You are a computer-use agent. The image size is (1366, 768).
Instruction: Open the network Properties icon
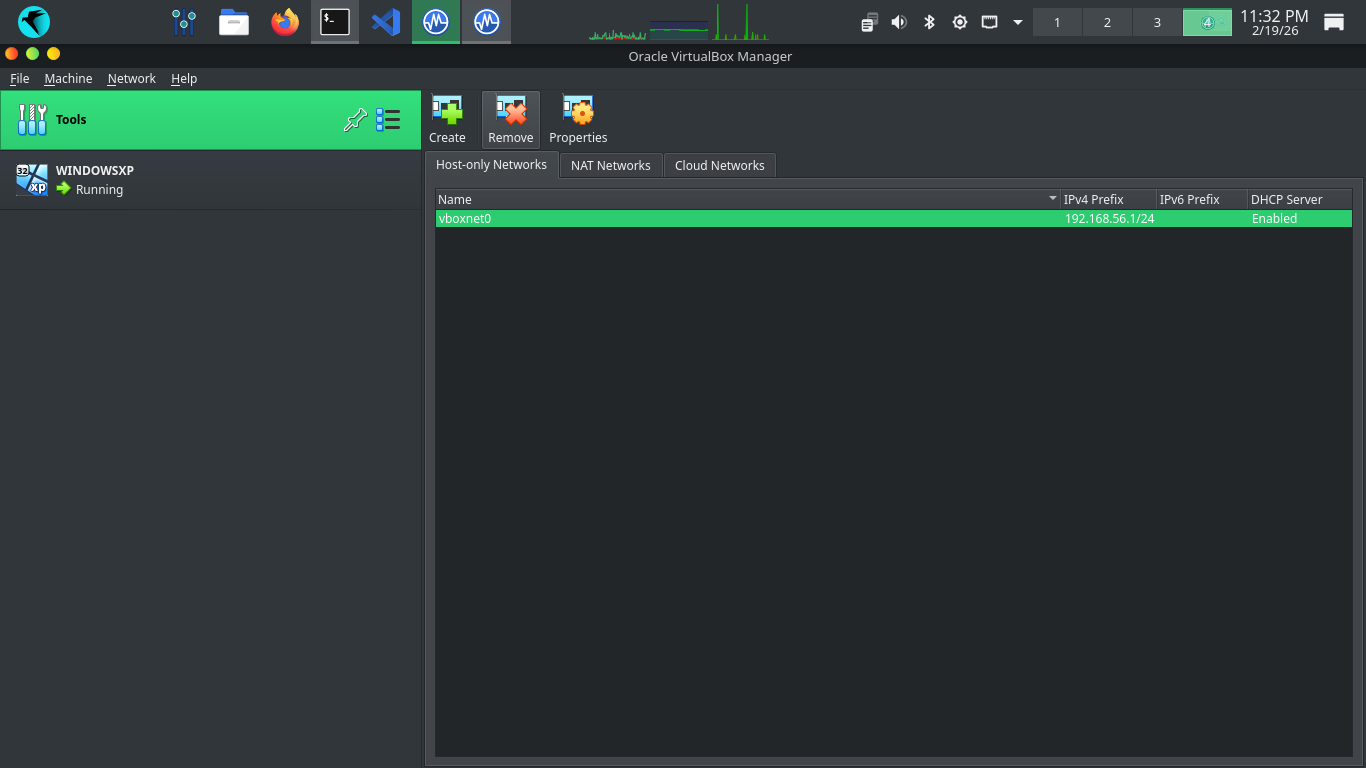[x=578, y=110]
